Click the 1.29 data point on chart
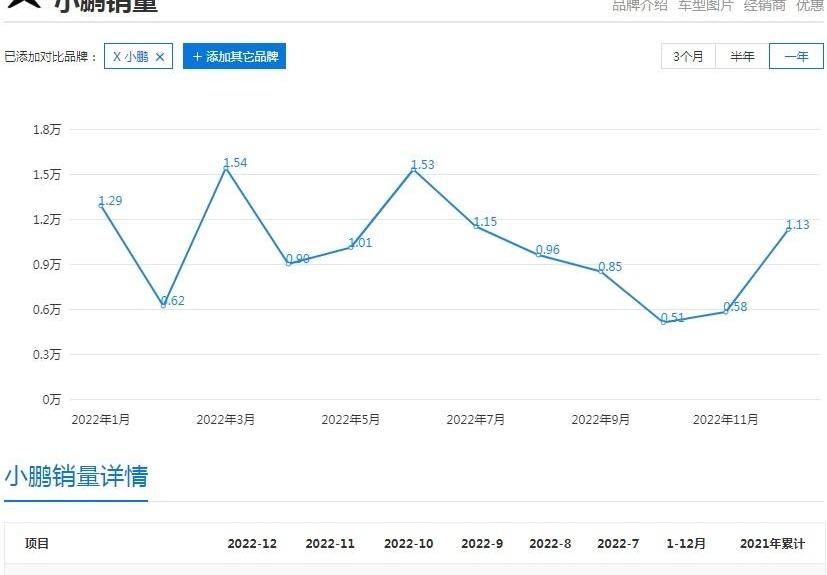The image size is (827, 575). 101,205
